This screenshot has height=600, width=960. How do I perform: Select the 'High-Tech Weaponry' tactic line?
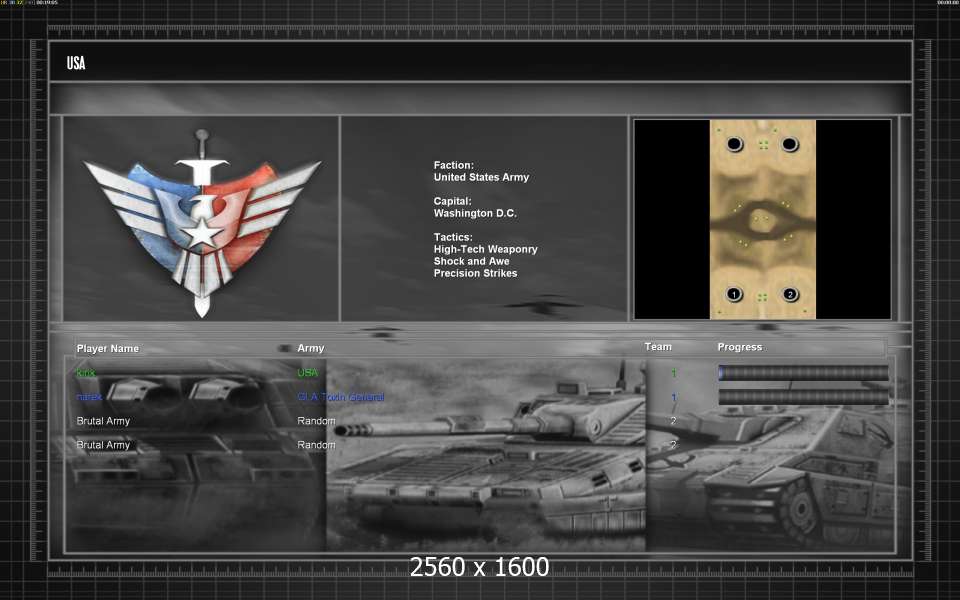(x=486, y=249)
